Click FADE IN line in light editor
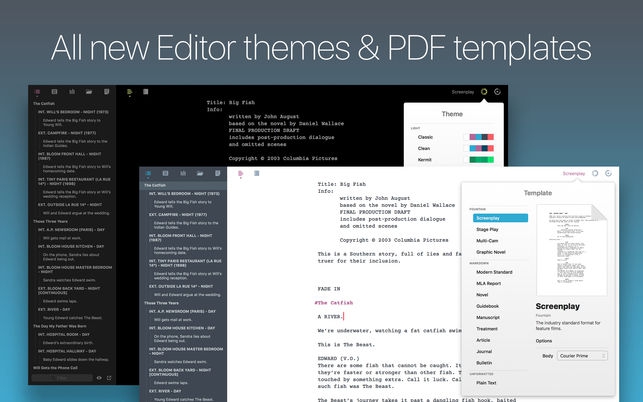The width and height of the screenshot is (643, 402). point(329,289)
